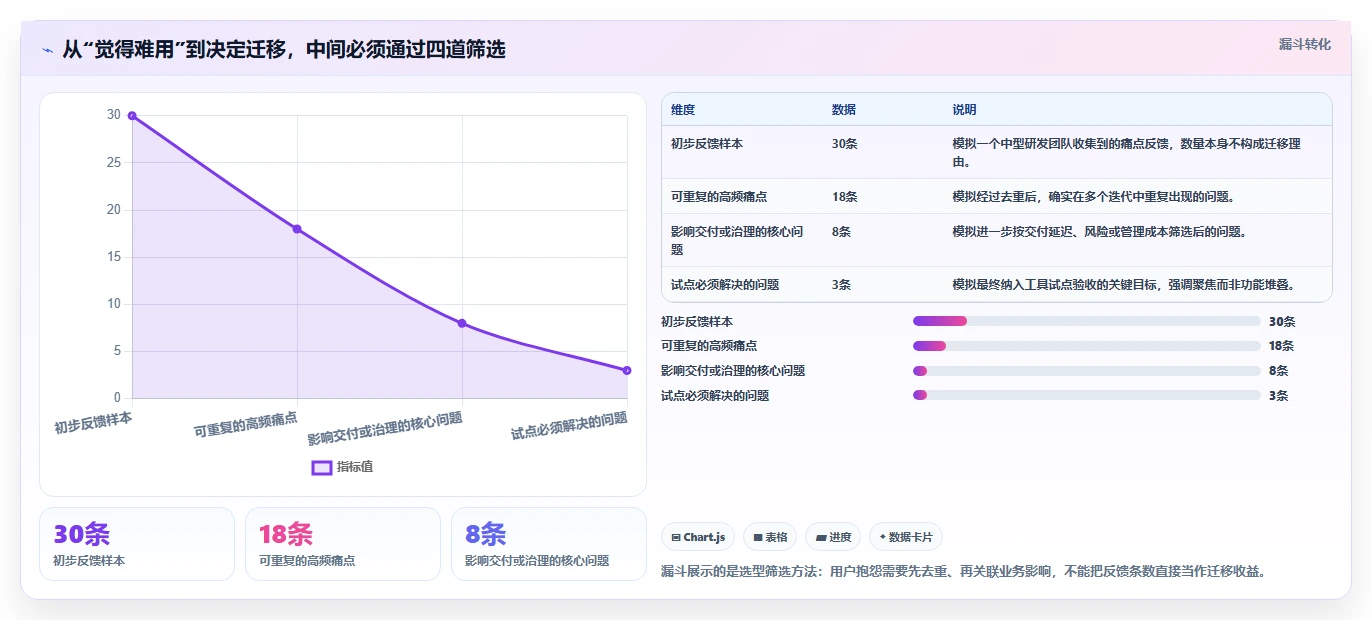Screen dimensions: 1372x620
Task: Select the 表格 tag
Action: [770, 537]
